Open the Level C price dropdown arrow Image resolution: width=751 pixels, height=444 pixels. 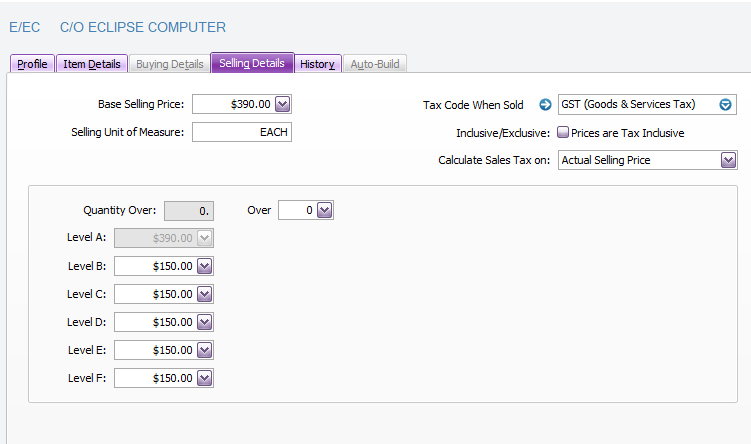(205, 294)
